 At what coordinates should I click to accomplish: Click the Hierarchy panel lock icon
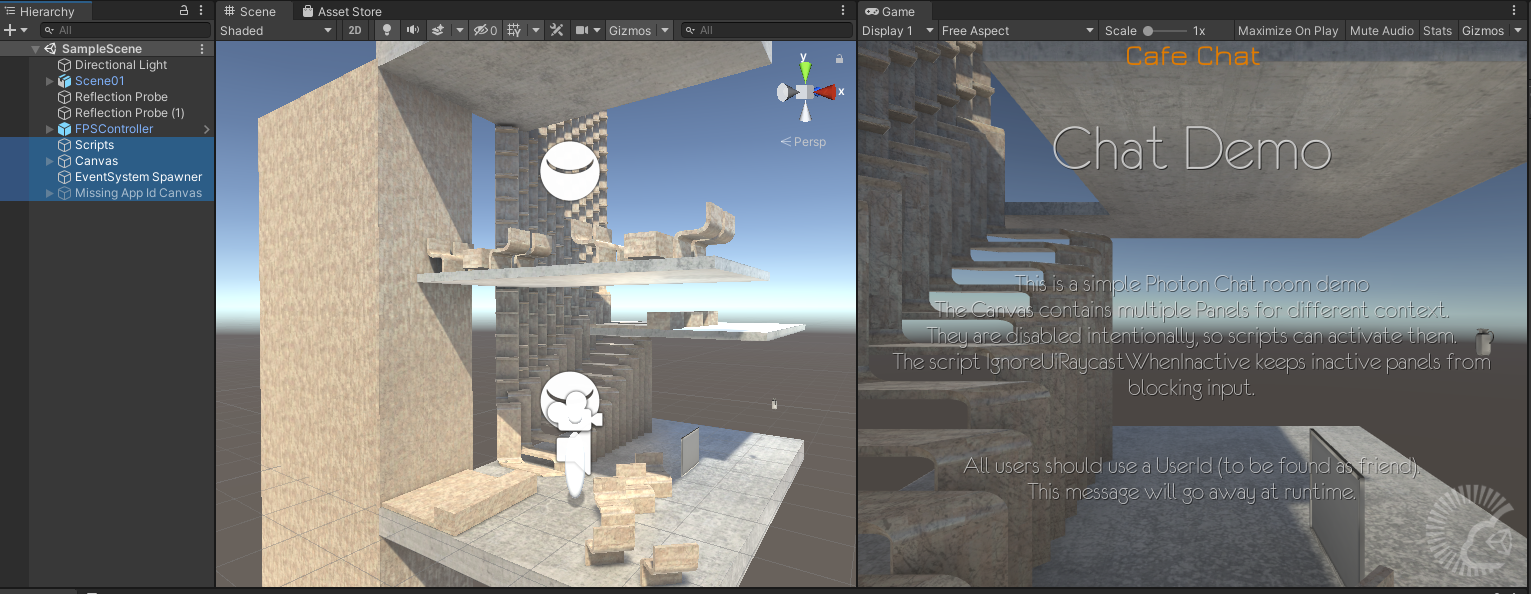[184, 11]
